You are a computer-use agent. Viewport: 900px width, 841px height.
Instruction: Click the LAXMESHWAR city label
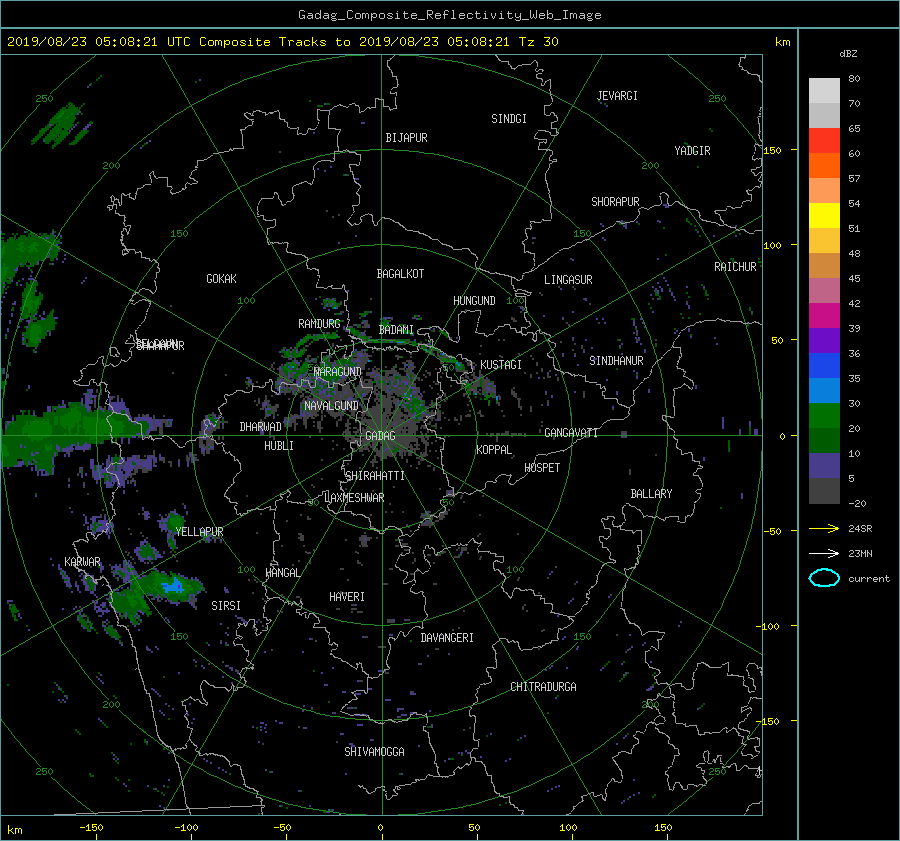tap(354, 498)
